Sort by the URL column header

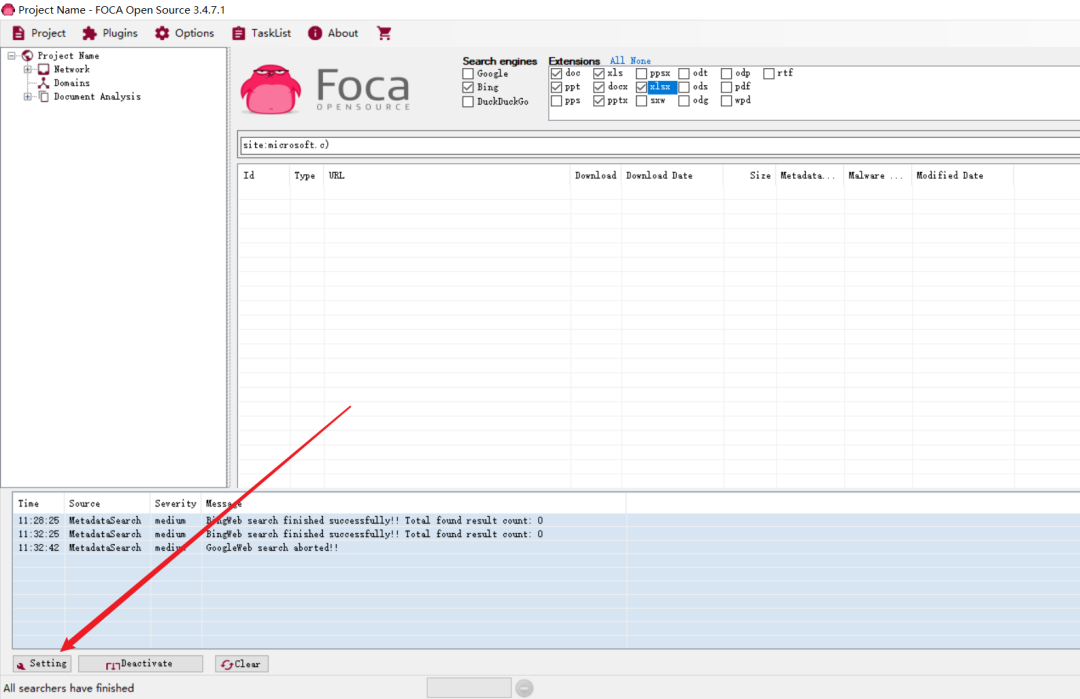(x=447, y=176)
